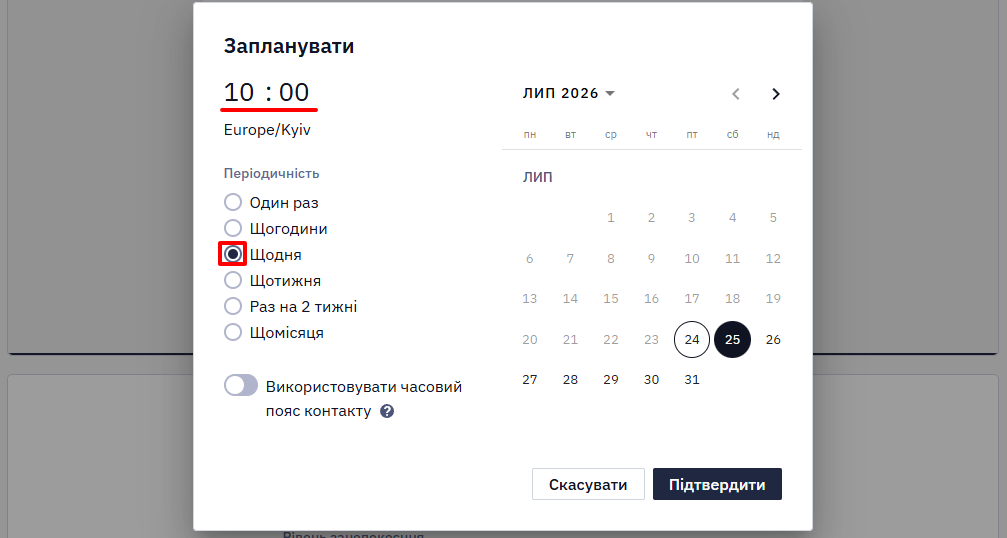
Task: Pick date 27 in calendar
Action: click(x=530, y=380)
